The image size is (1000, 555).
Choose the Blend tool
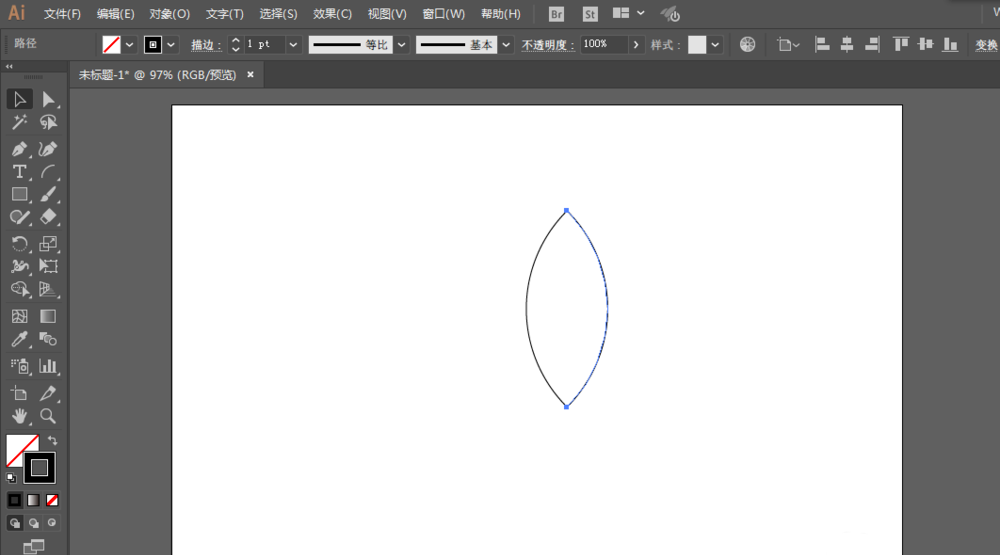pos(48,339)
